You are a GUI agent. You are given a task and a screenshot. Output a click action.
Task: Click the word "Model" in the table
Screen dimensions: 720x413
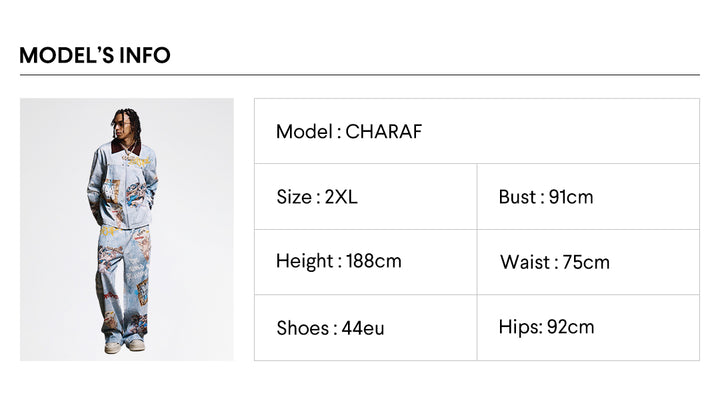[x=304, y=131]
